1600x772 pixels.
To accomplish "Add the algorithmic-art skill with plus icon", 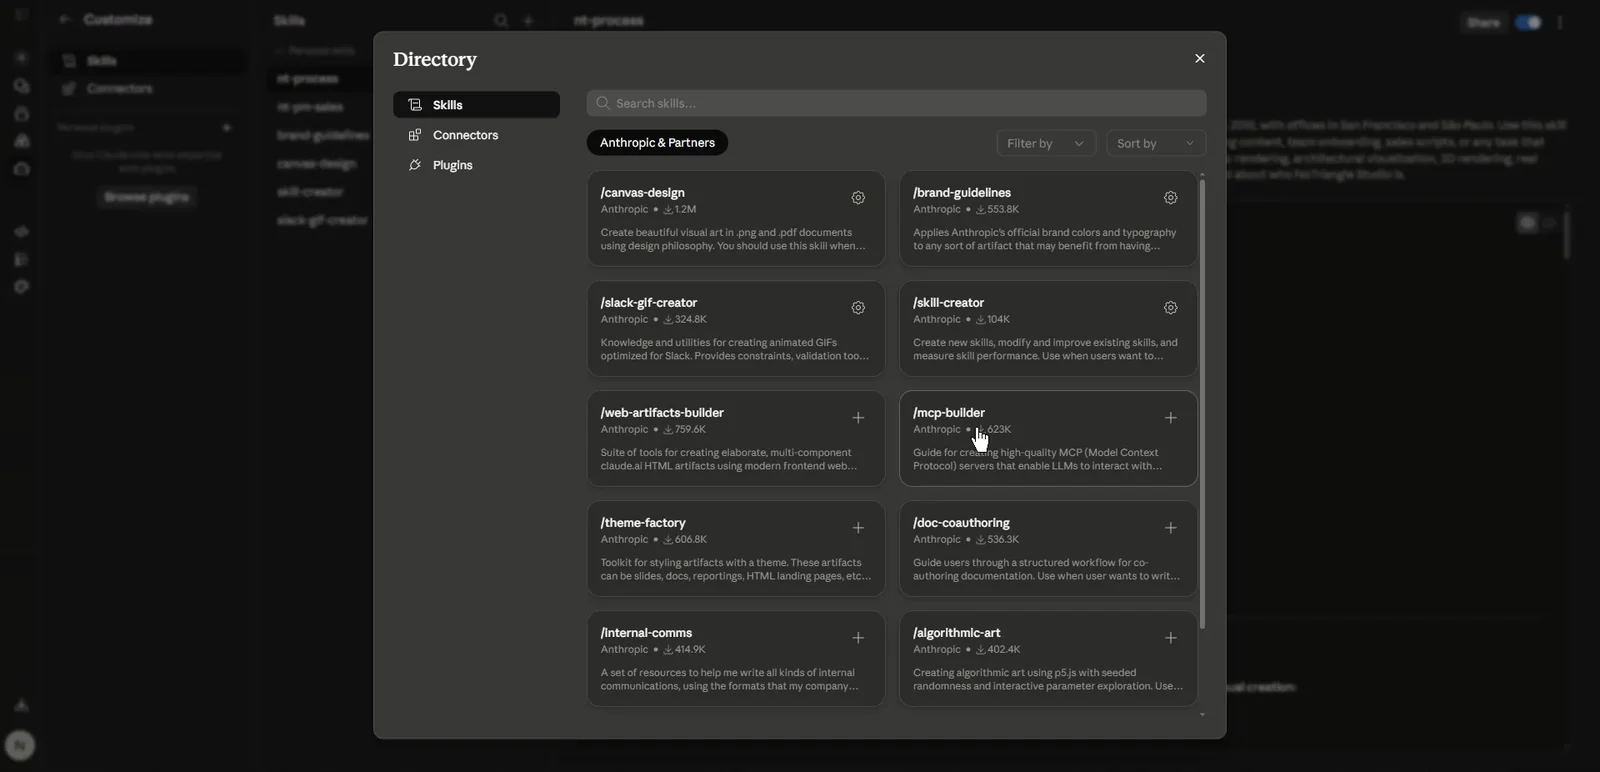I will [1170, 638].
